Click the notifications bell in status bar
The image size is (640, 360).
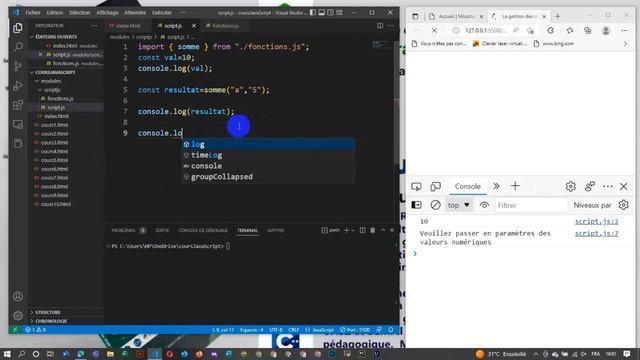(x=391, y=329)
